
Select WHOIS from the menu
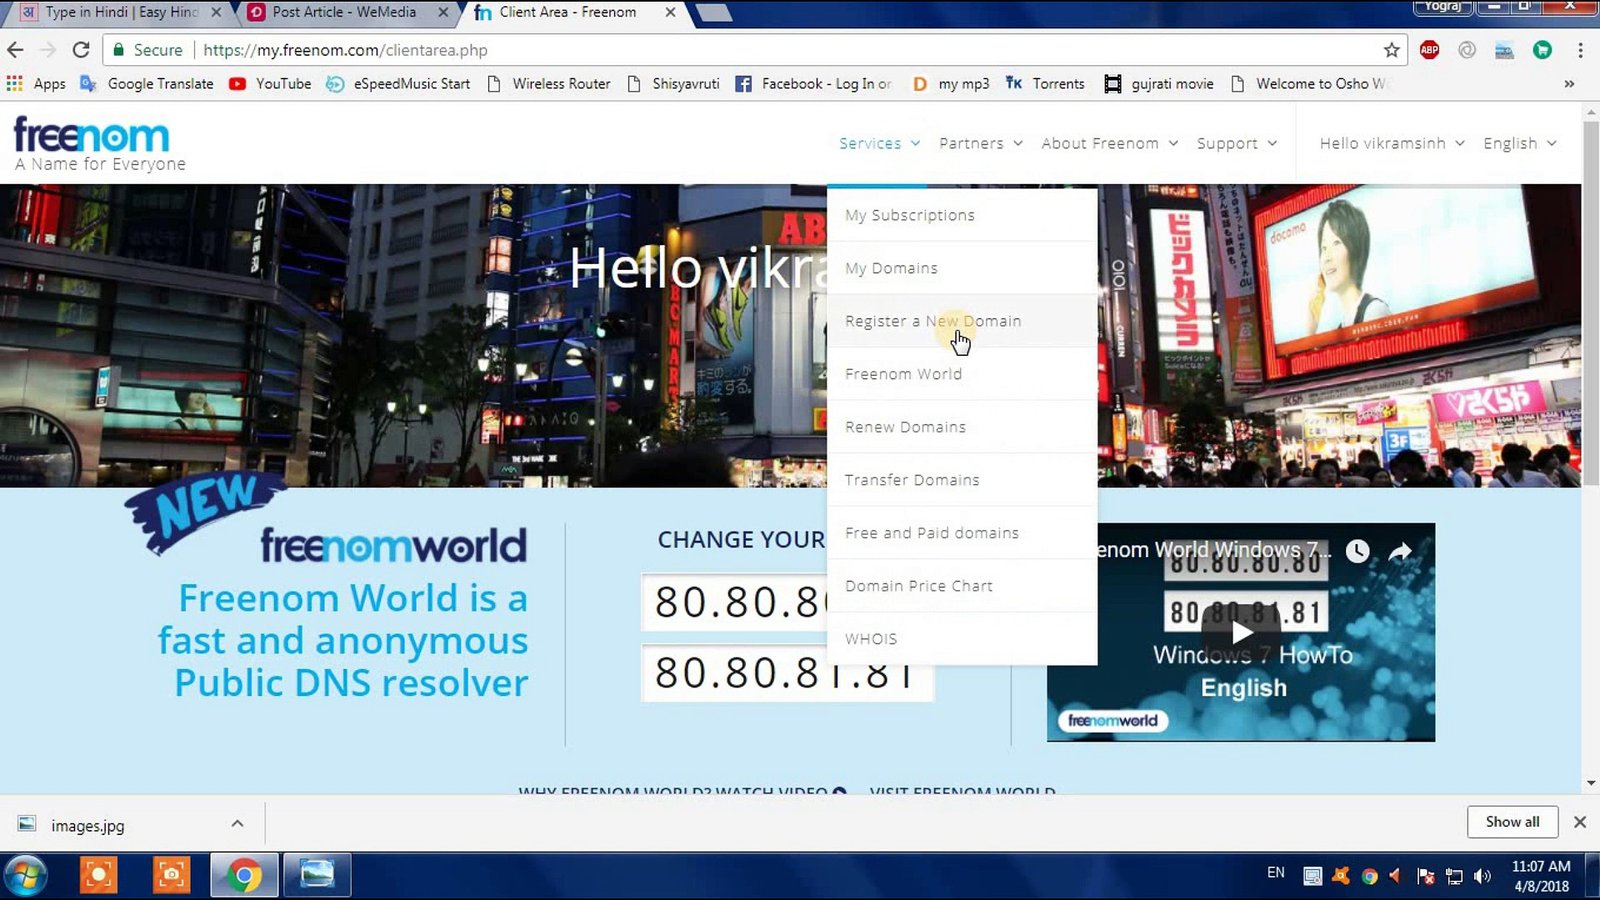point(871,639)
